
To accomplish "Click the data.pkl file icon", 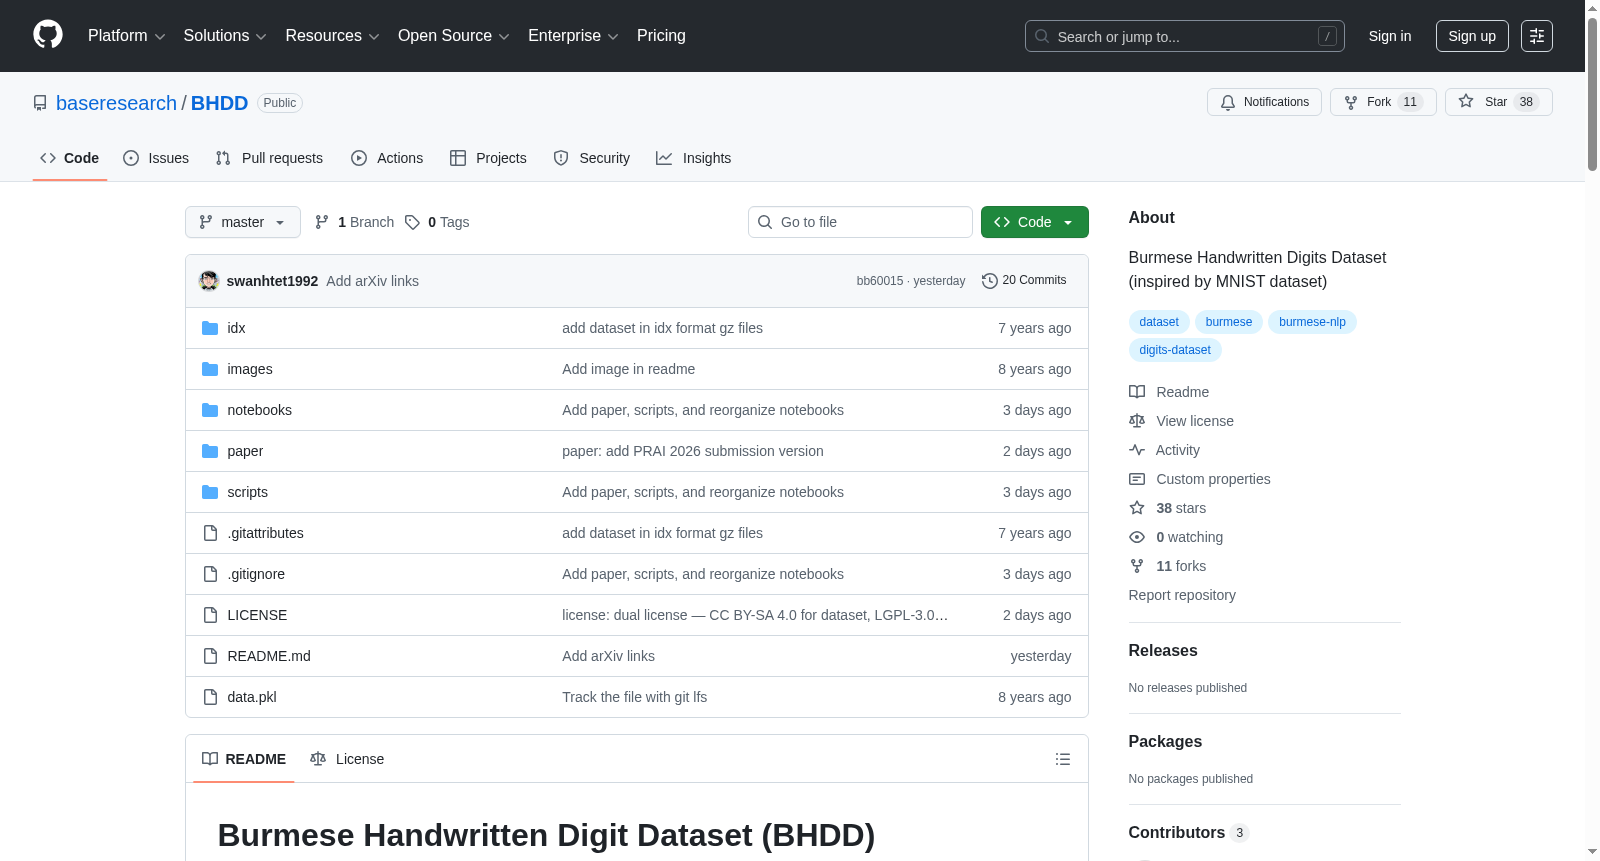I will pyautogui.click(x=210, y=697).
